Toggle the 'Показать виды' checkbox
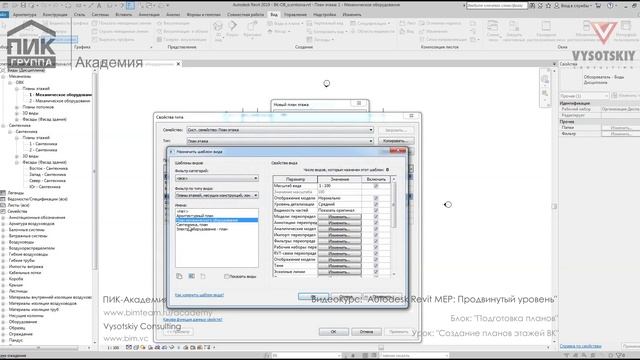Viewport: 640px width, 360px height. coord(226,276)
